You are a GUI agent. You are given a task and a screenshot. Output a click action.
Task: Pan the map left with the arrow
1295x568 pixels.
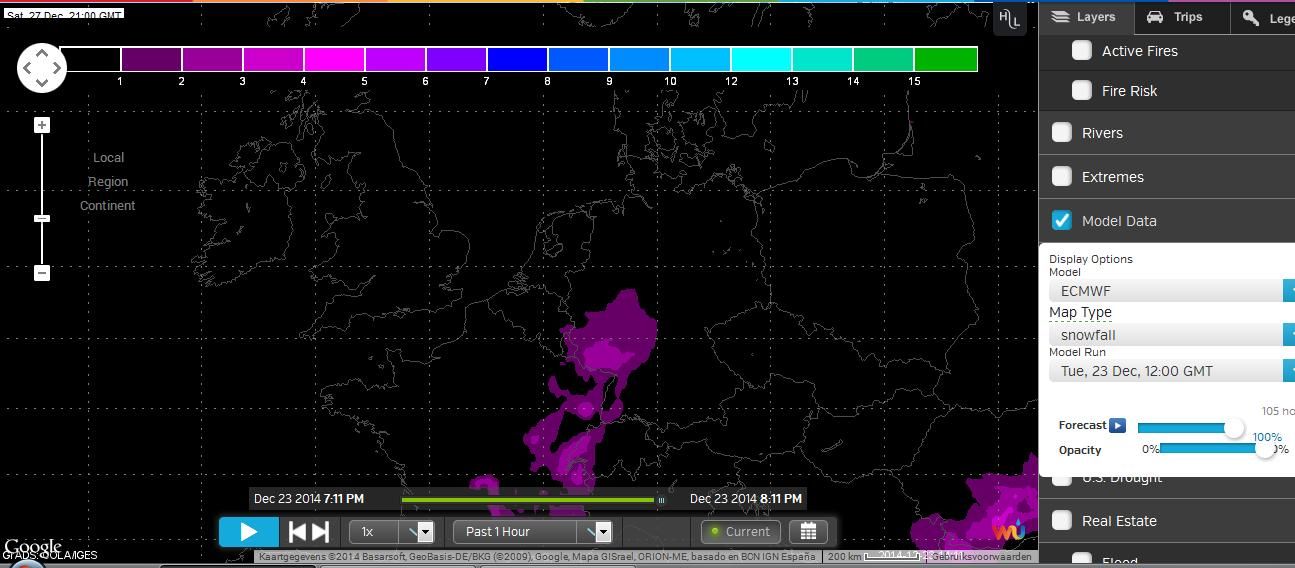click(26, 68)
